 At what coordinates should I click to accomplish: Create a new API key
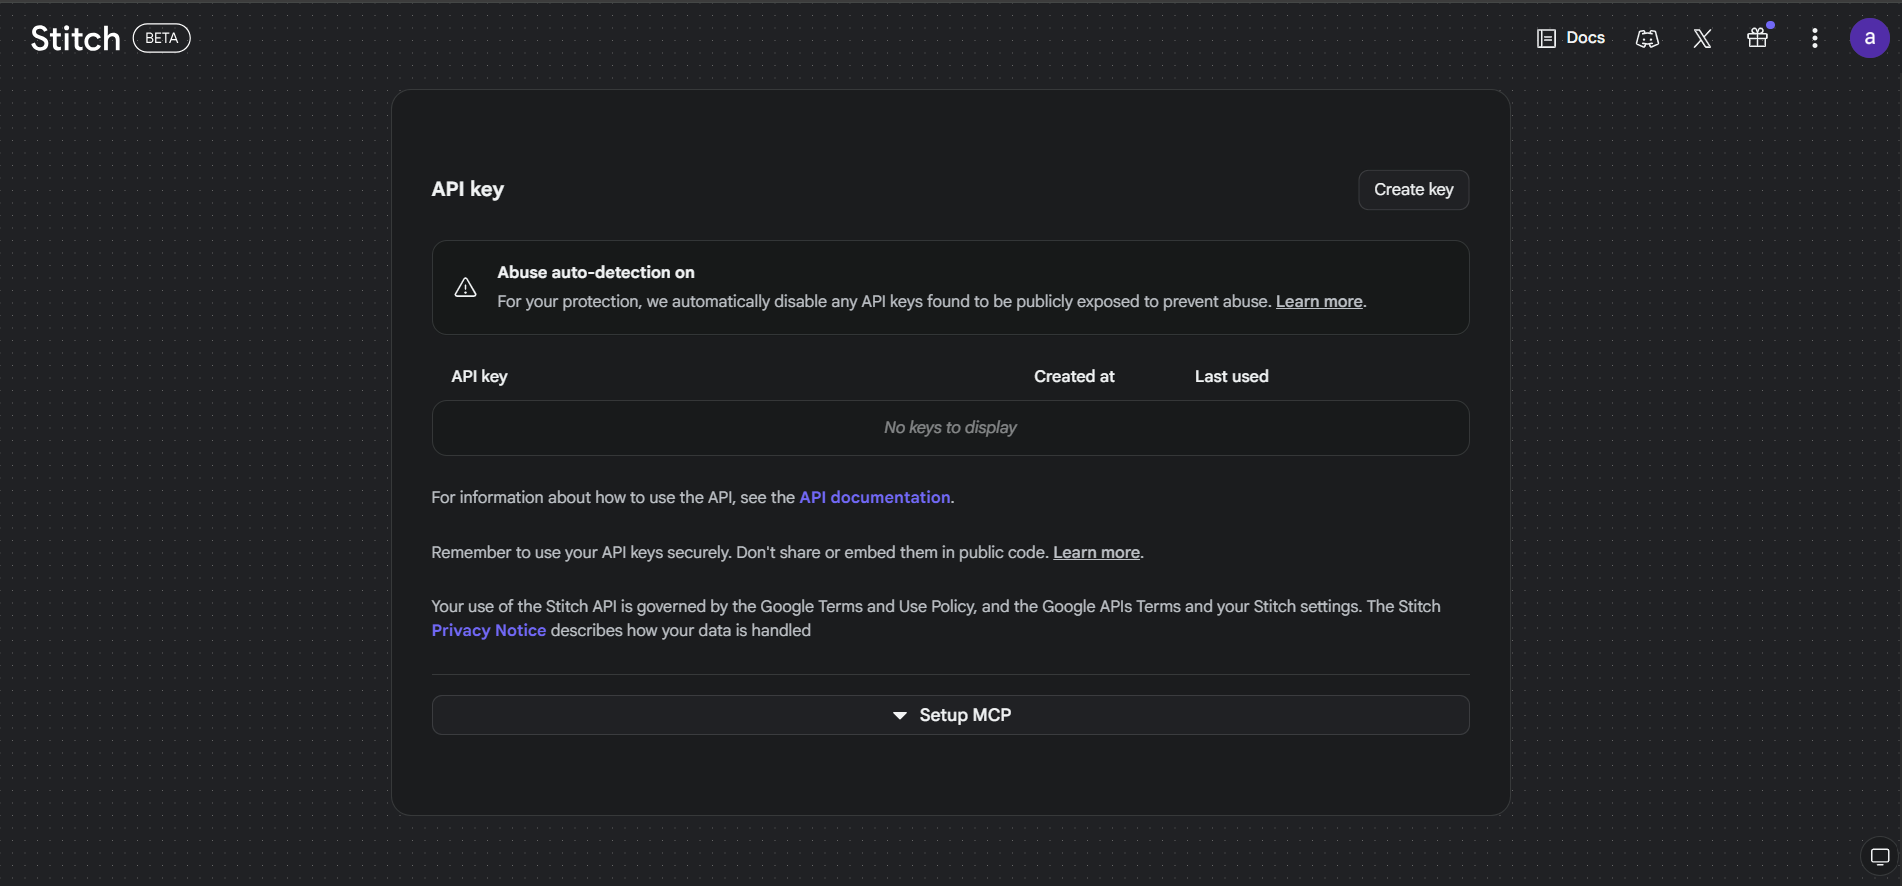[1413, 190]
